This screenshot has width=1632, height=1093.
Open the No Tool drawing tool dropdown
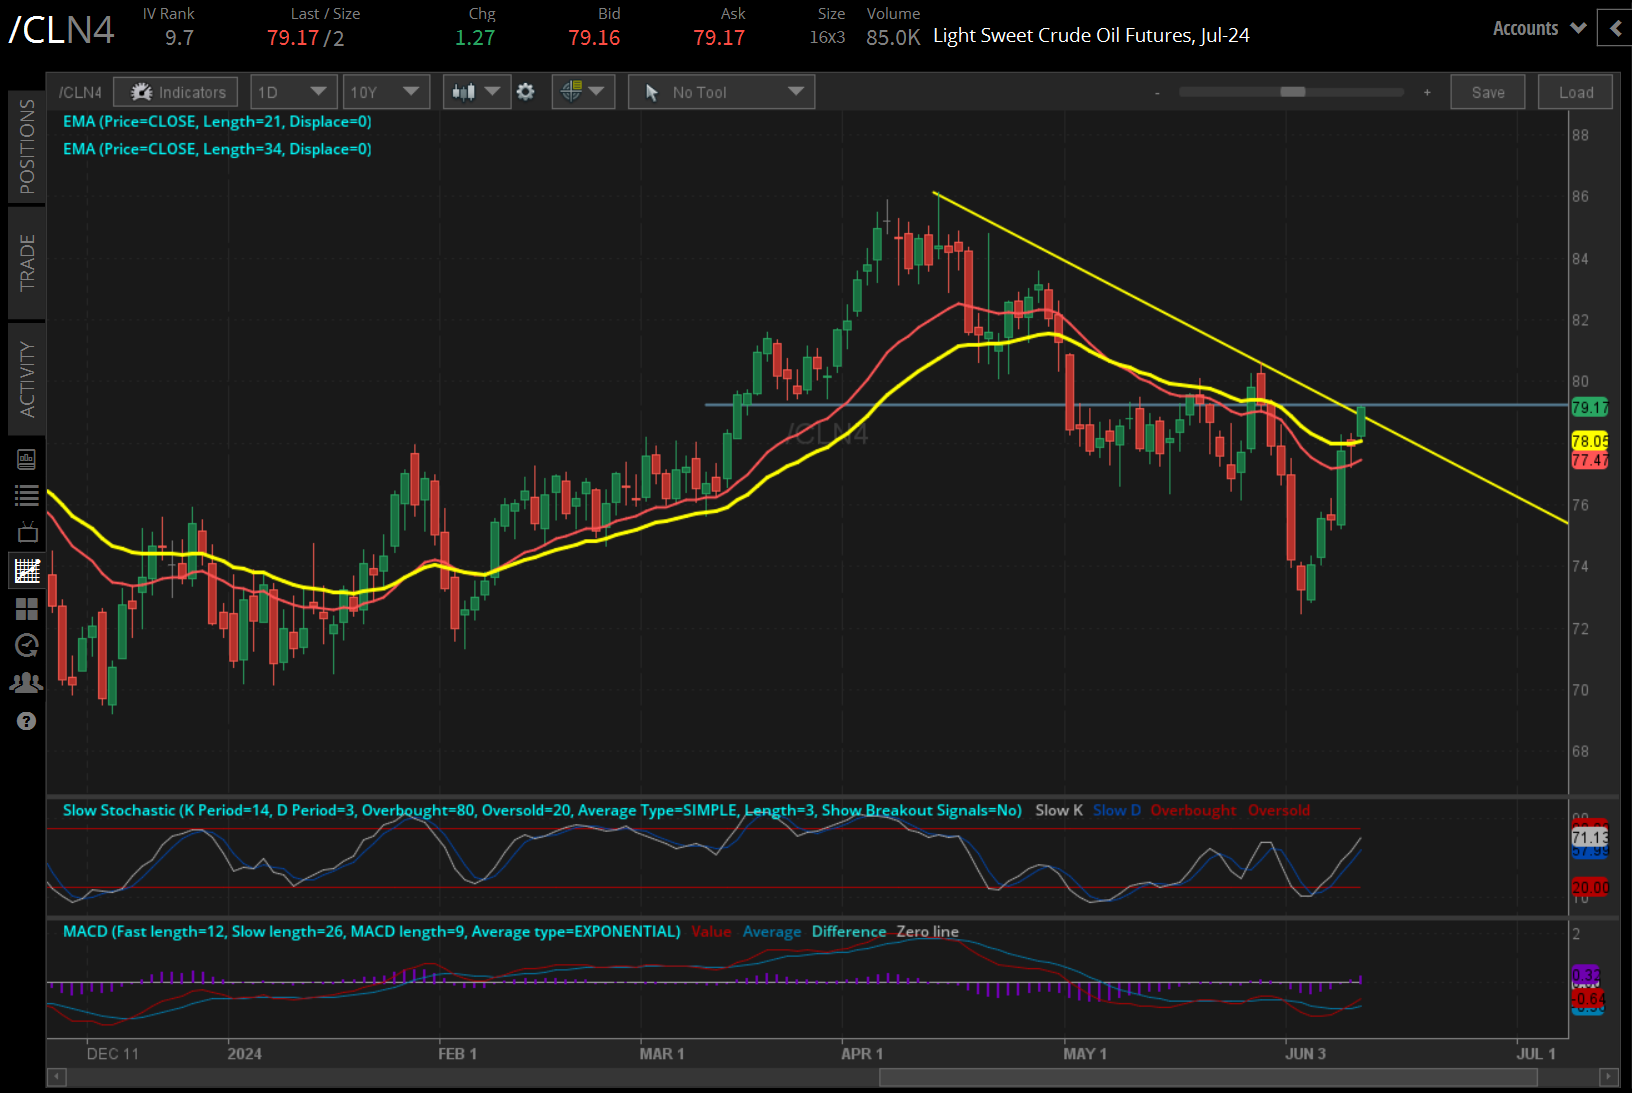(721, 91)
